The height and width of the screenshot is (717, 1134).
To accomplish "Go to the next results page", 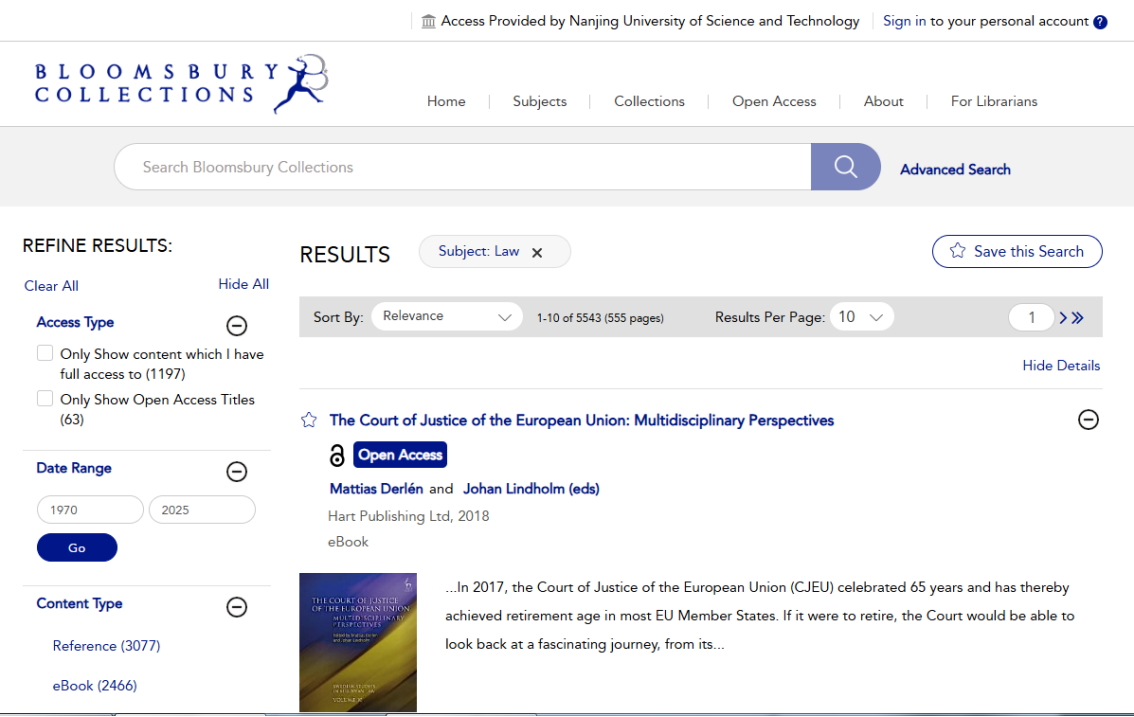I will point(1063,318).
